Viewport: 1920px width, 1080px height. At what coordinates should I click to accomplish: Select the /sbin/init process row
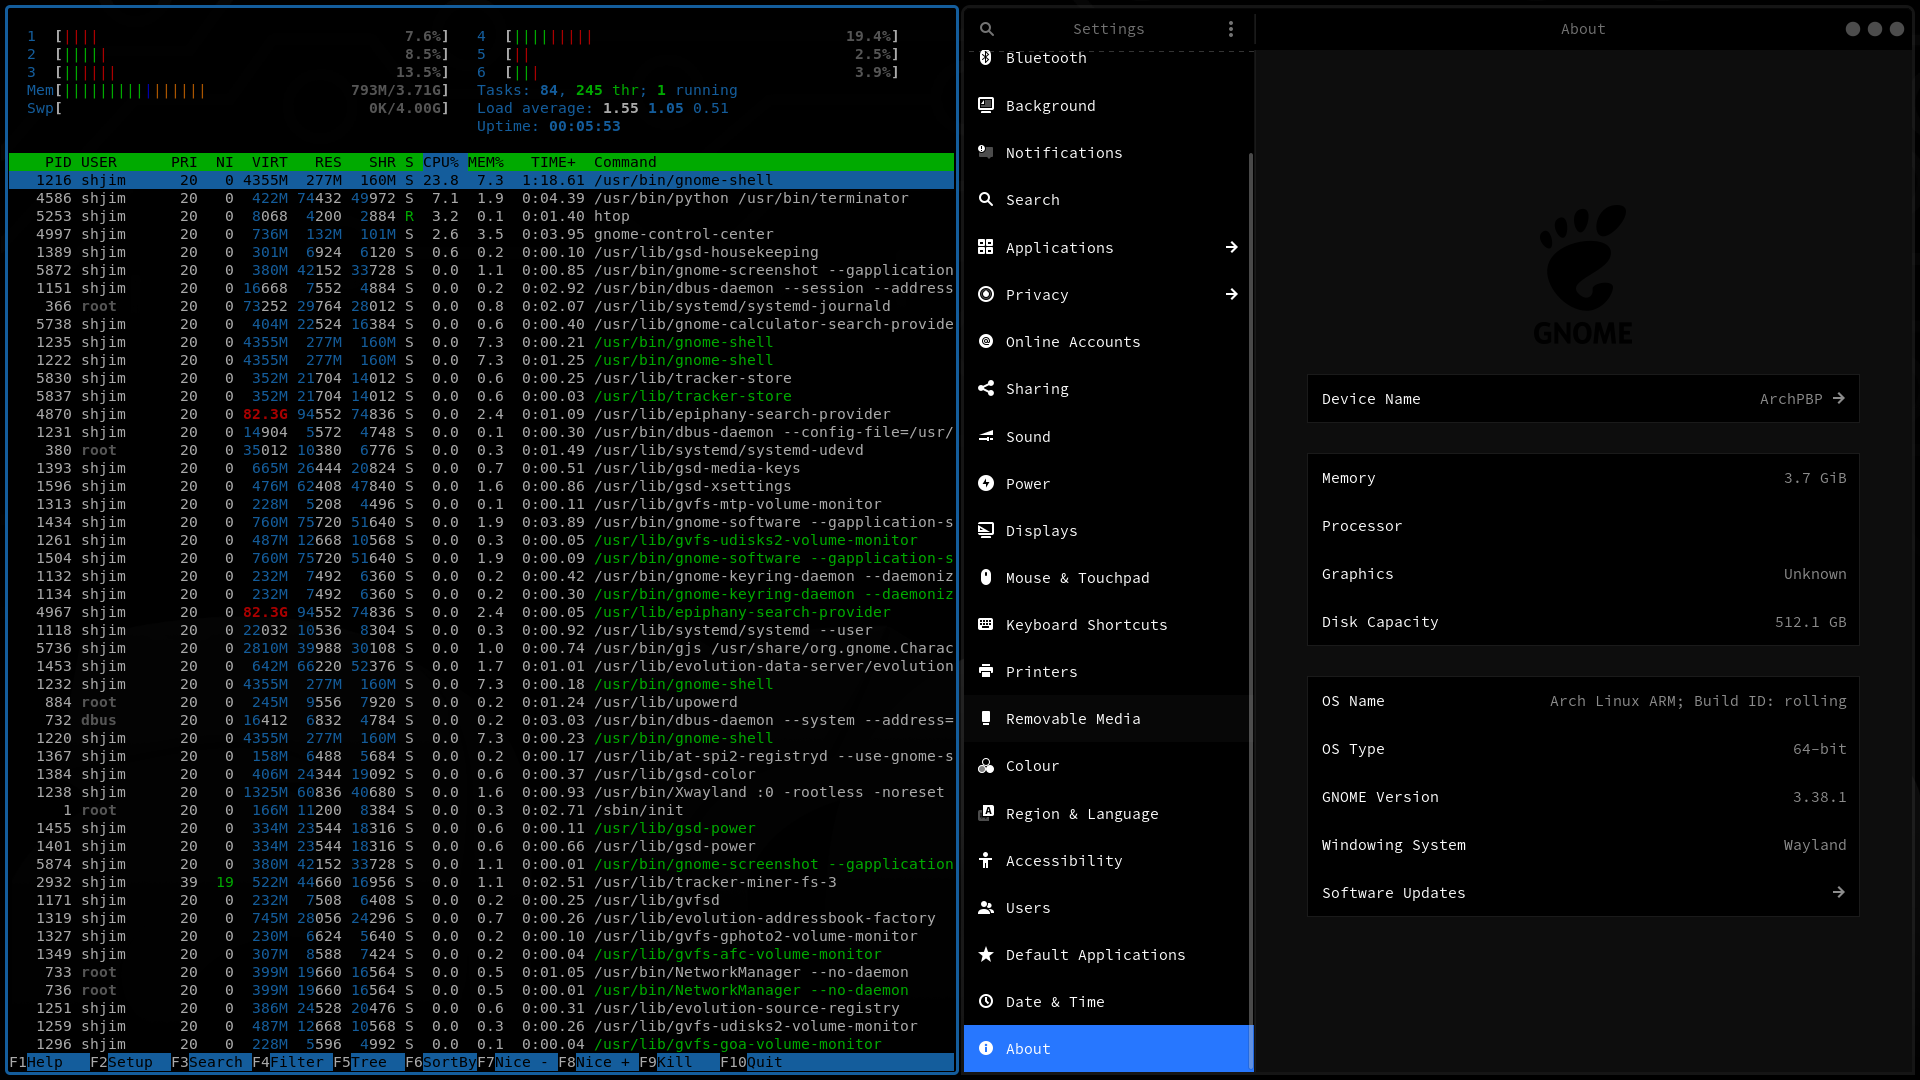pos(481,810)
